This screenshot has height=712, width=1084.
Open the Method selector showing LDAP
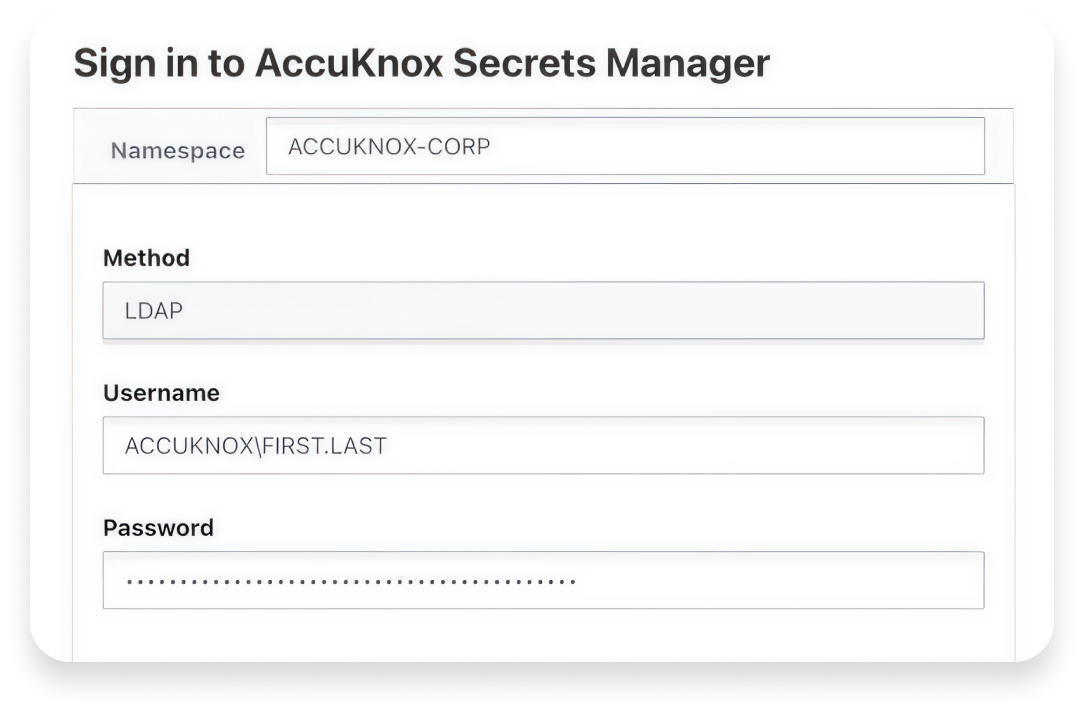(545, 310)
